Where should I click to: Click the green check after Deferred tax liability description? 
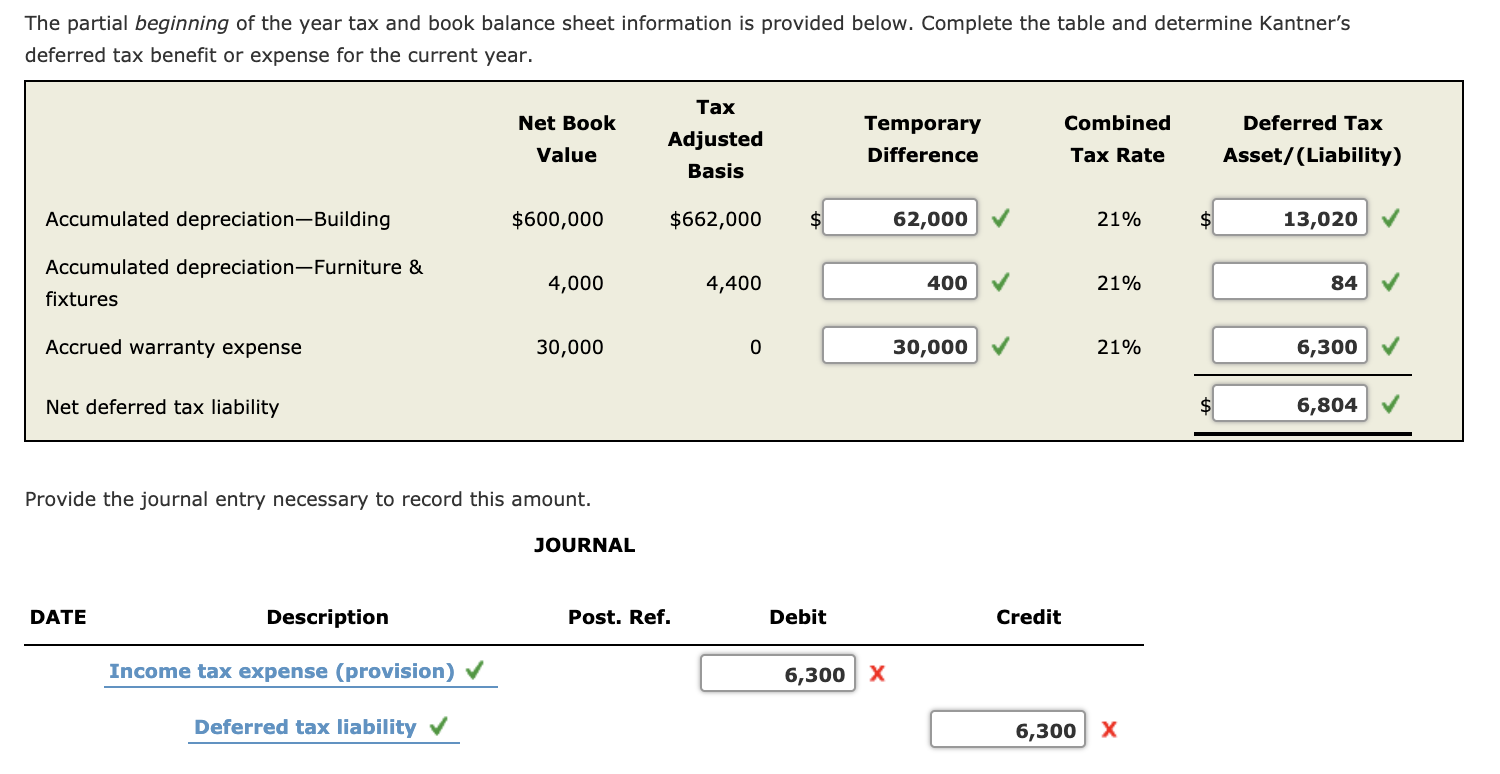(440, 726)
